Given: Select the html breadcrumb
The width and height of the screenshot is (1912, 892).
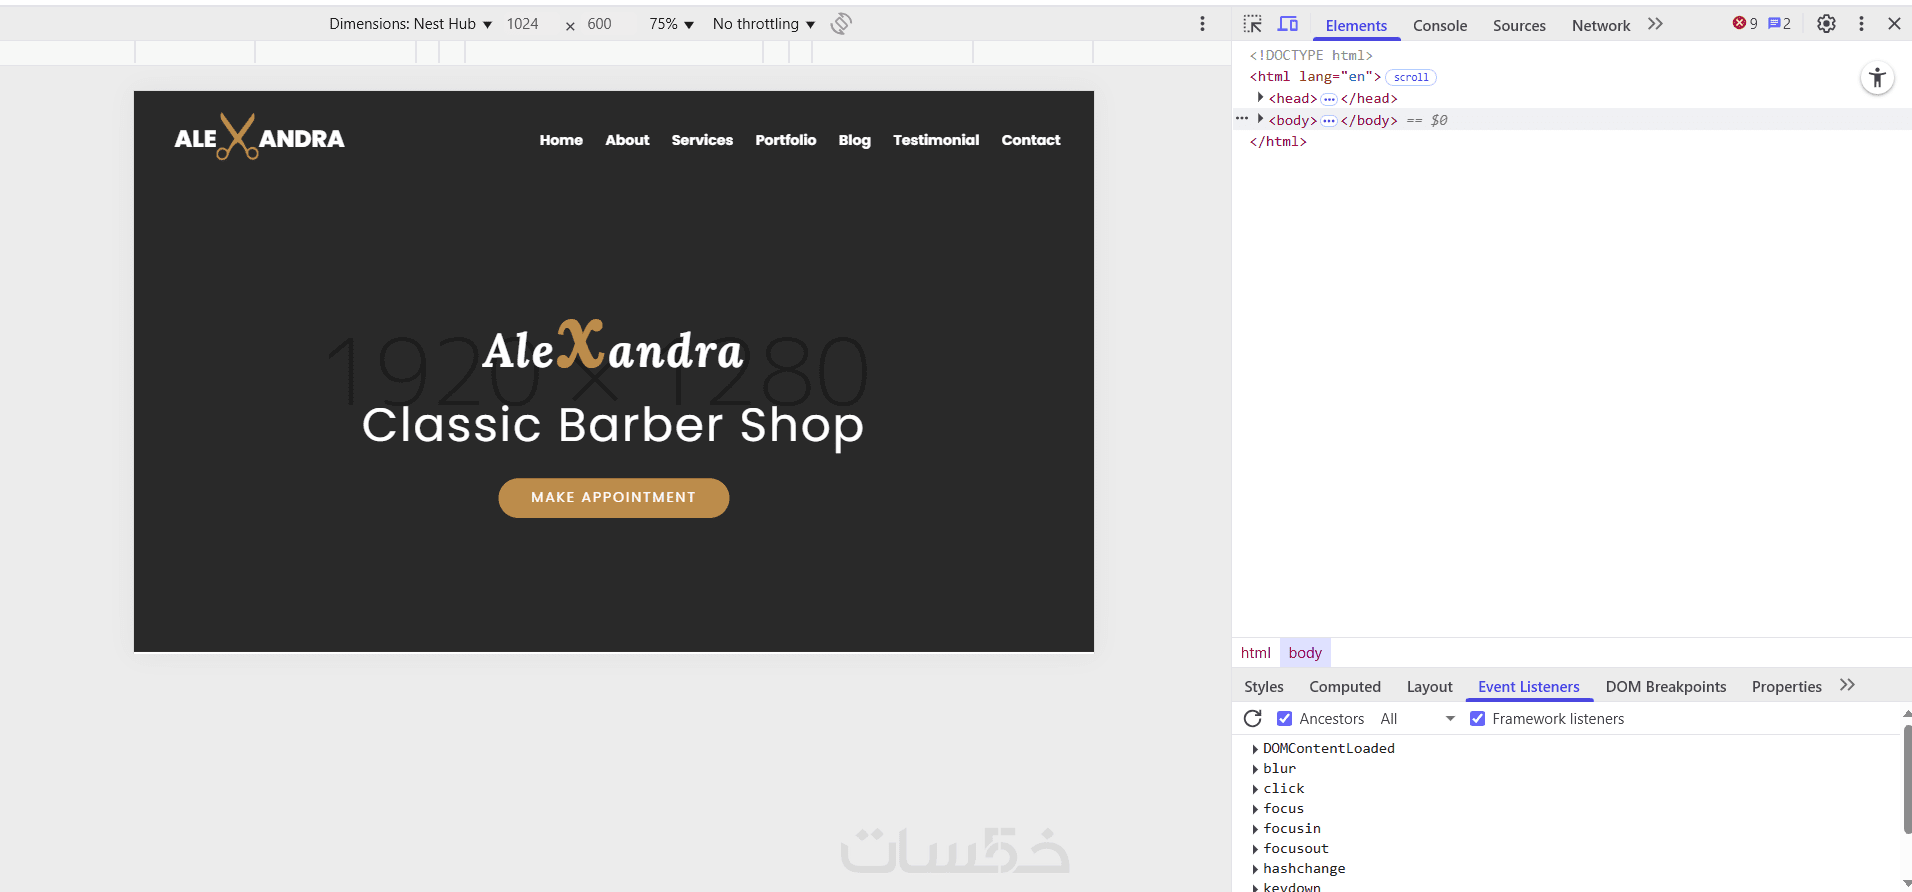Looking at the screenshot, I should 1255,653.
